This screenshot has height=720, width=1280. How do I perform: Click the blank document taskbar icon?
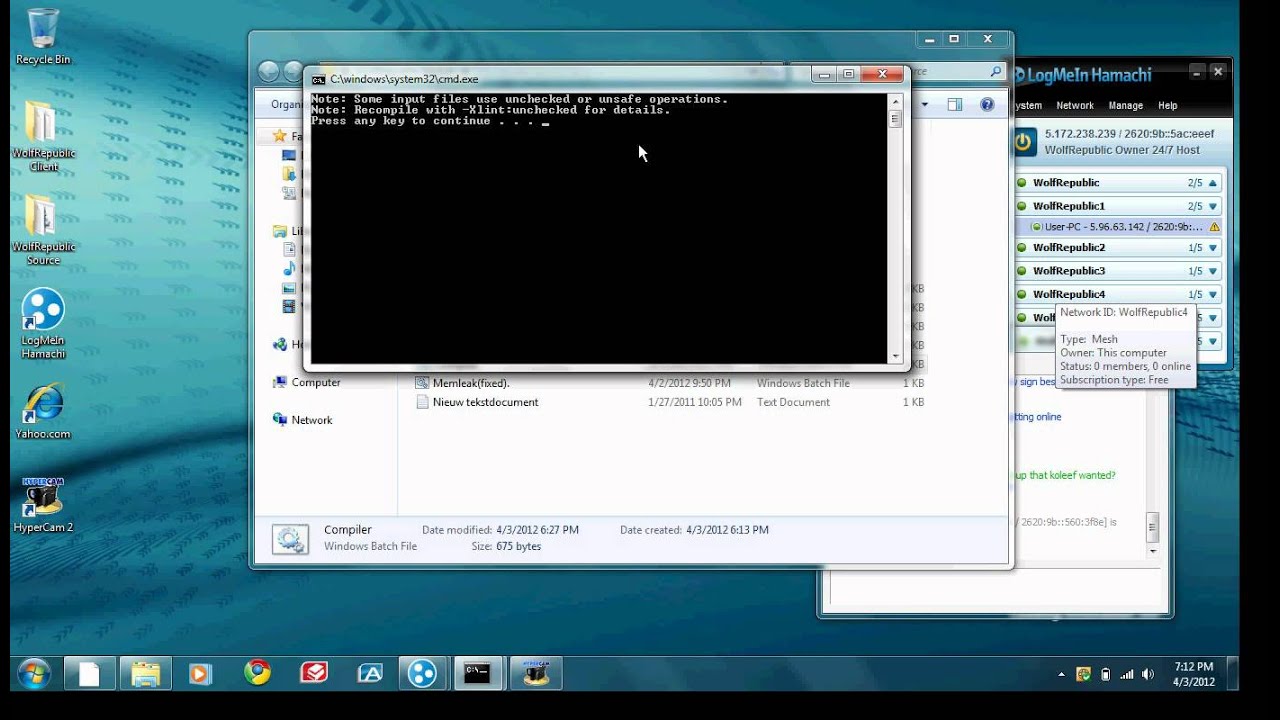click(x=89, y=674)
